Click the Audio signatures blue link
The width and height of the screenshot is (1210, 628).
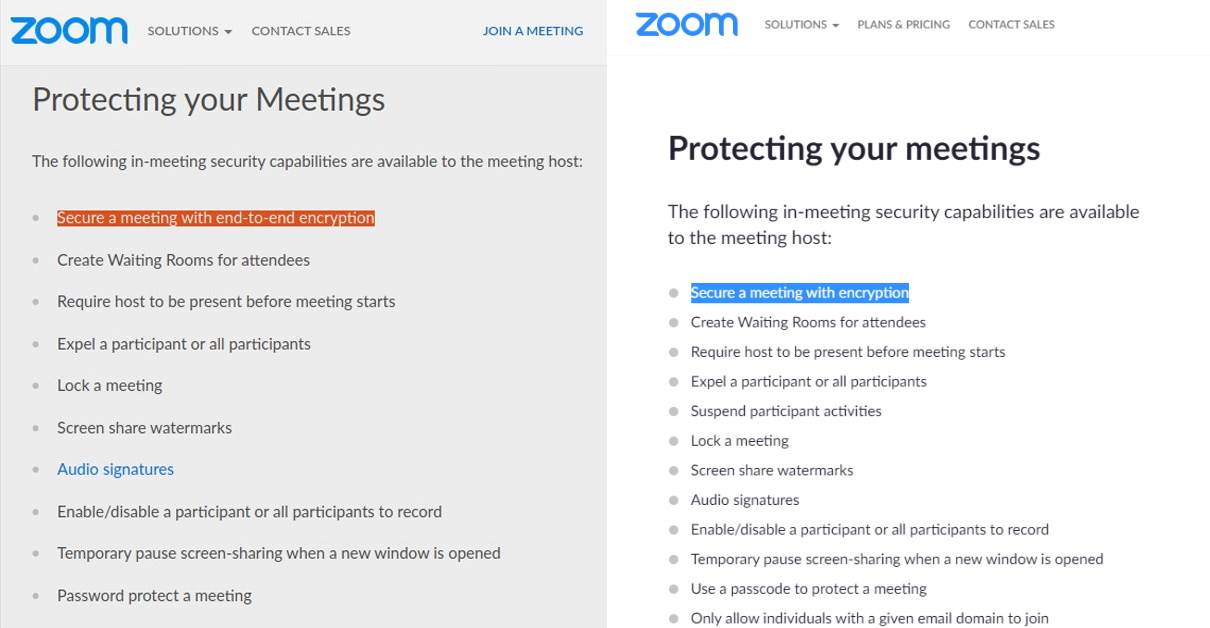[x=115, y=469]
